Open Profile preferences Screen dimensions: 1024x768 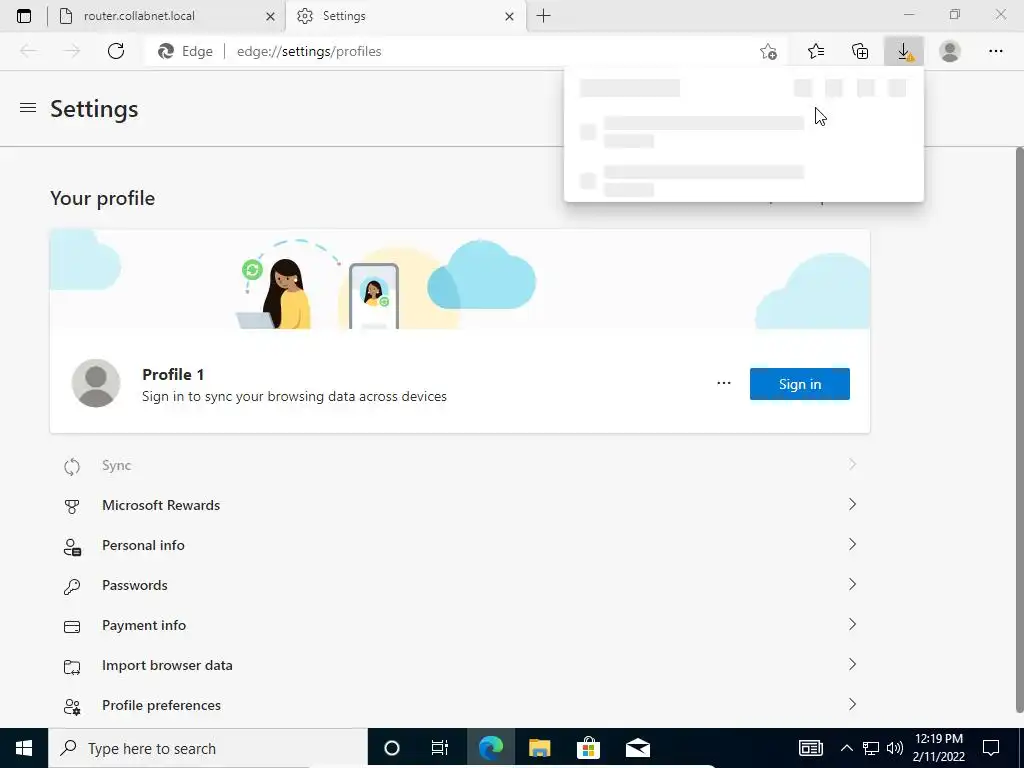coord(460,705)
